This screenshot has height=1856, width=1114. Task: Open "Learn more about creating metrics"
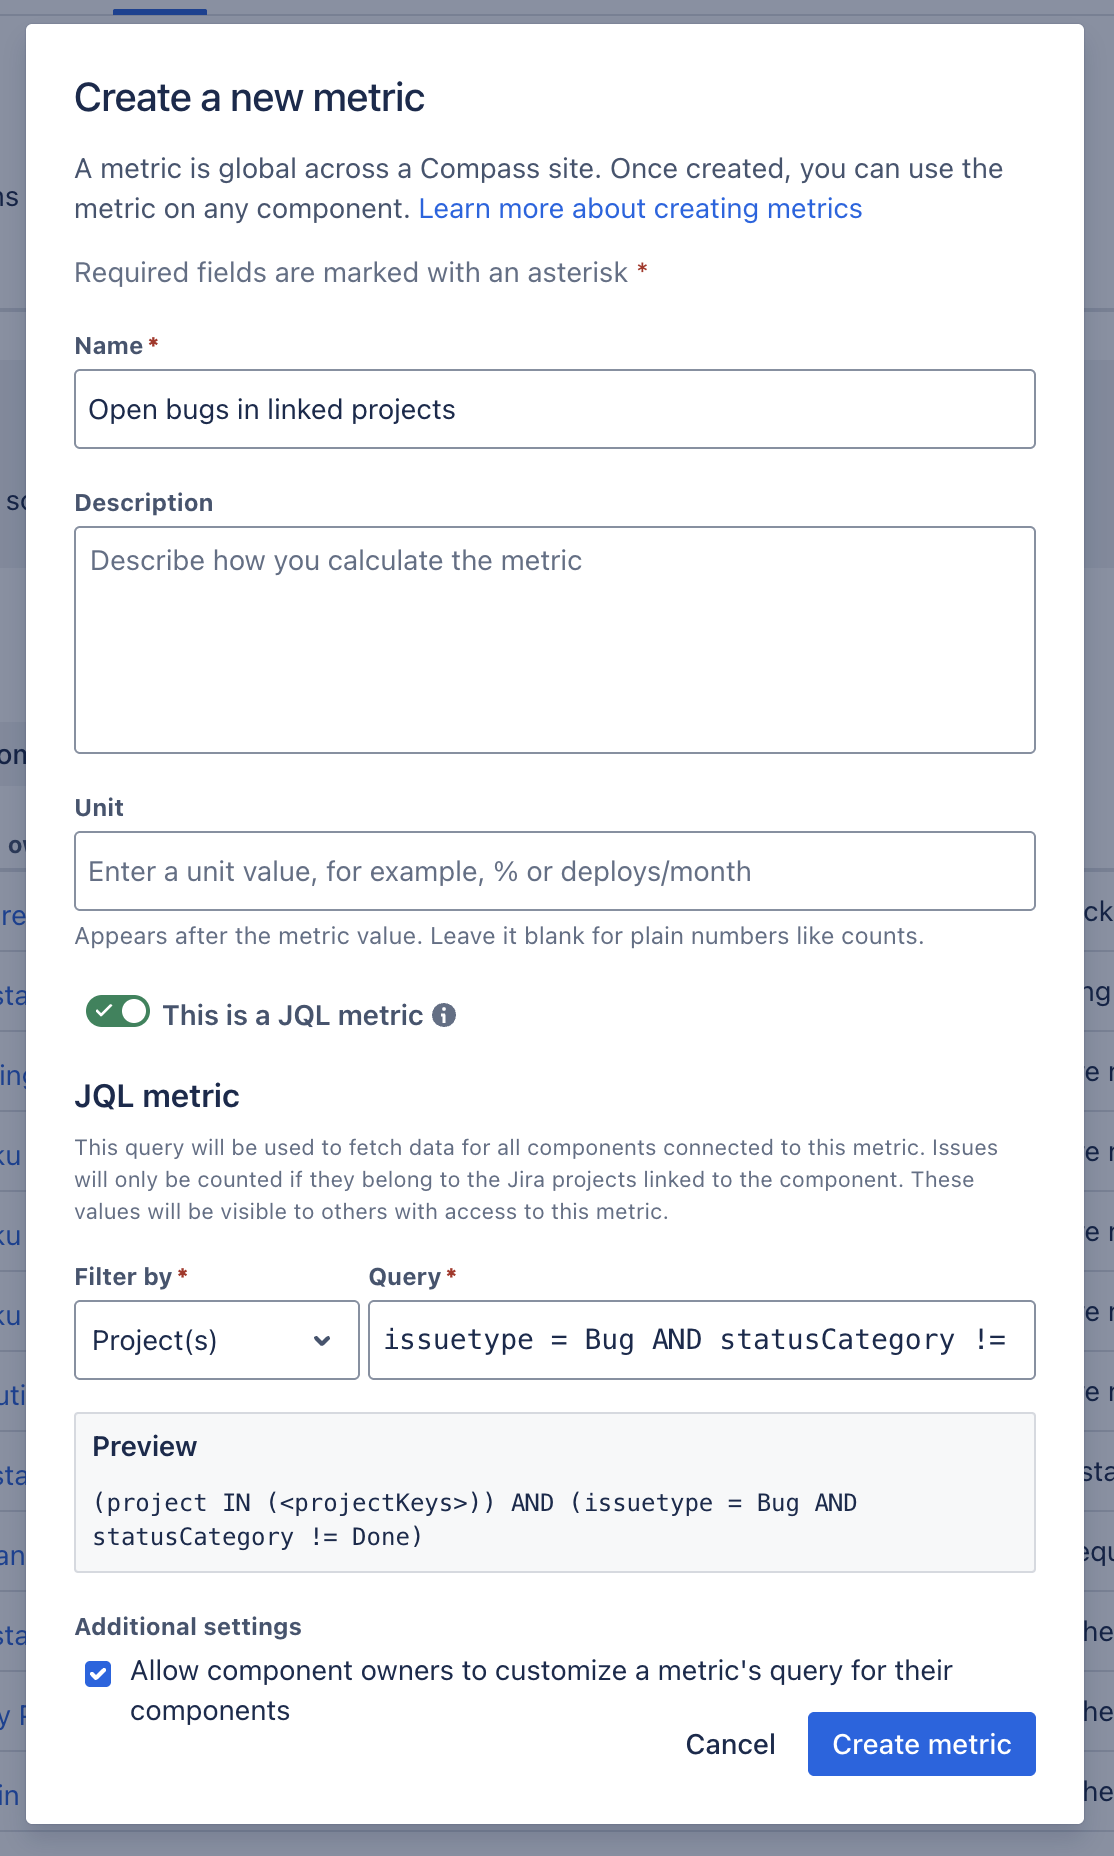coord(641,208)
